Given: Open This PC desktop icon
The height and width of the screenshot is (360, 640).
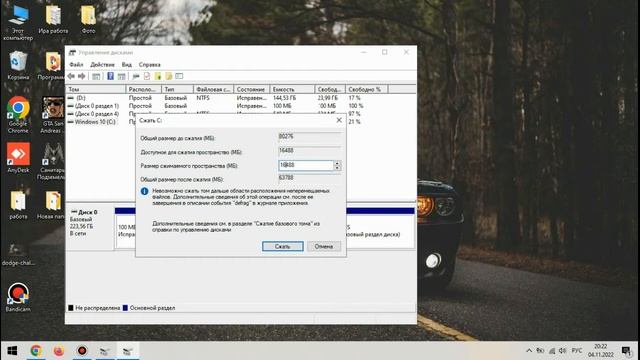Looking at the screenshot, I should [x=18, y=23].
